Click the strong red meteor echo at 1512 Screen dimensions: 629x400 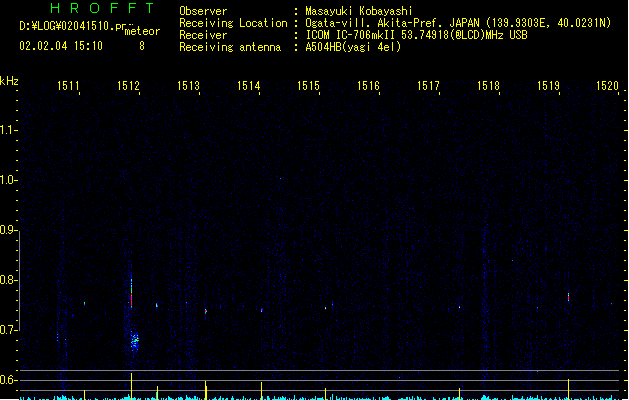tap(131, 294)
